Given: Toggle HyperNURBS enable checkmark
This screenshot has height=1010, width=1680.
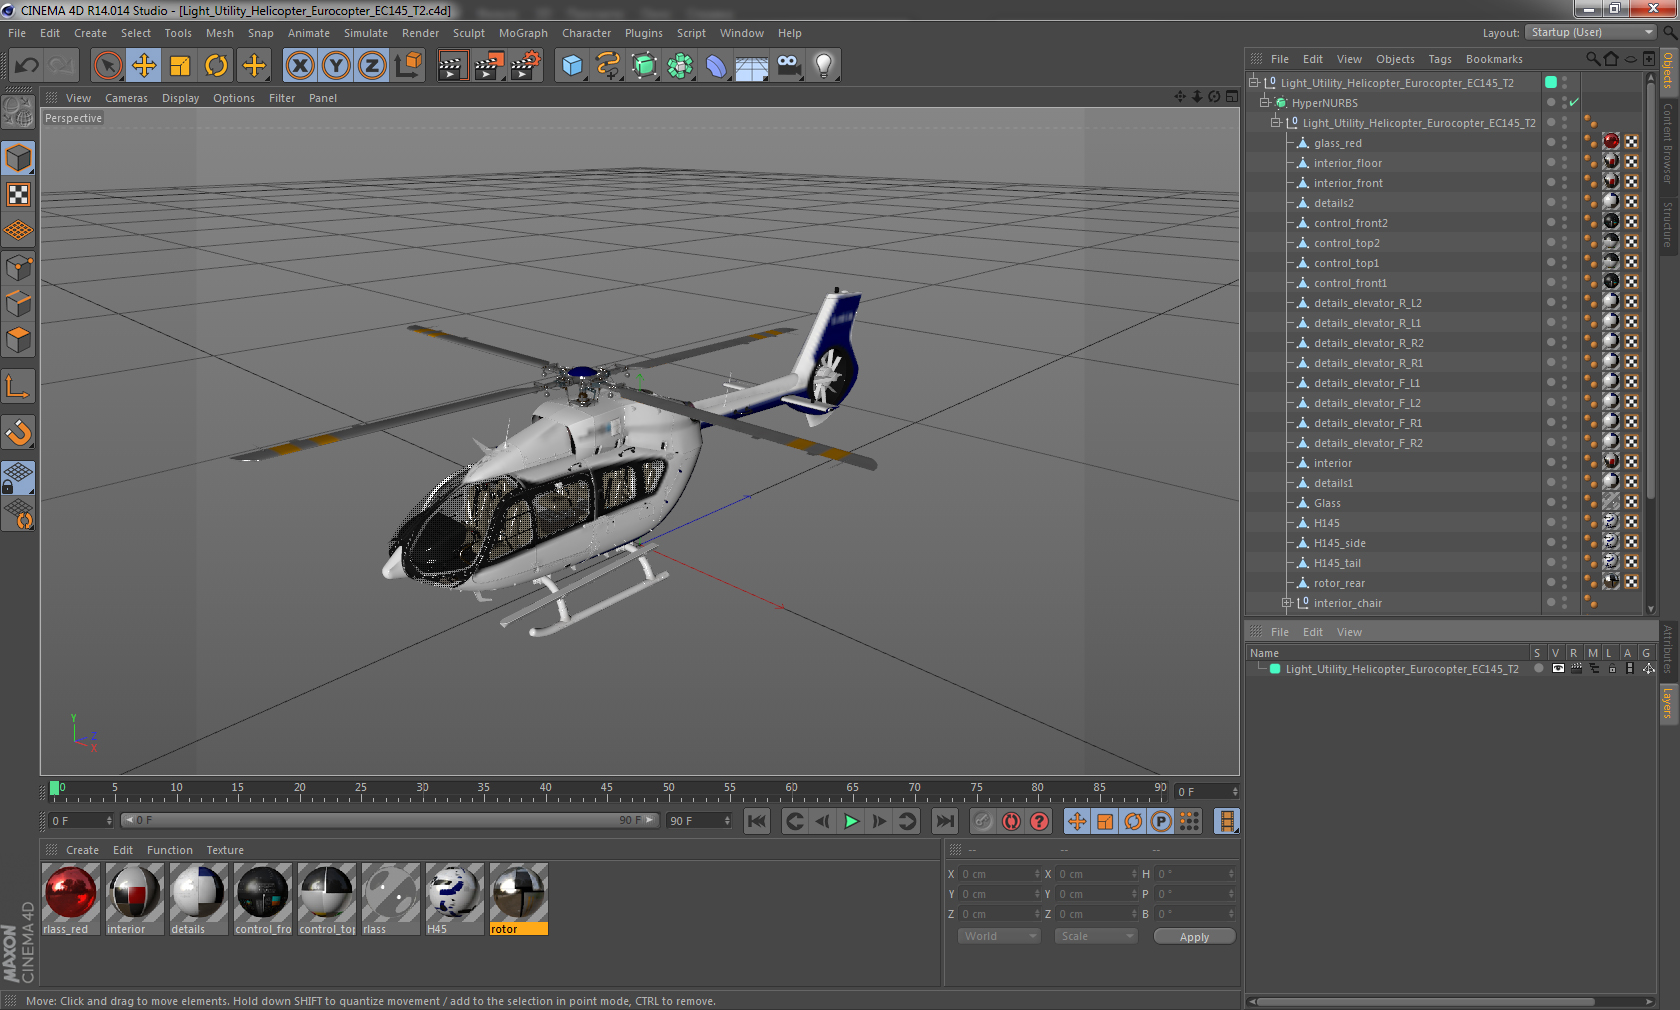Looking at the screenshot, I should 1574,102.
